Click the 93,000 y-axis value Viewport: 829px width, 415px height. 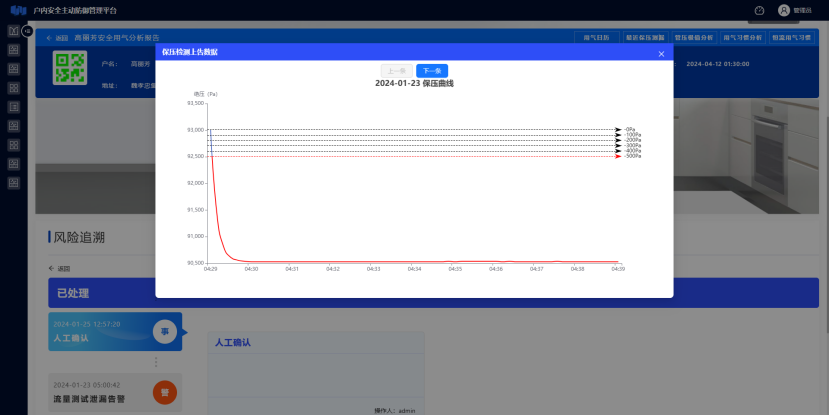196,130
